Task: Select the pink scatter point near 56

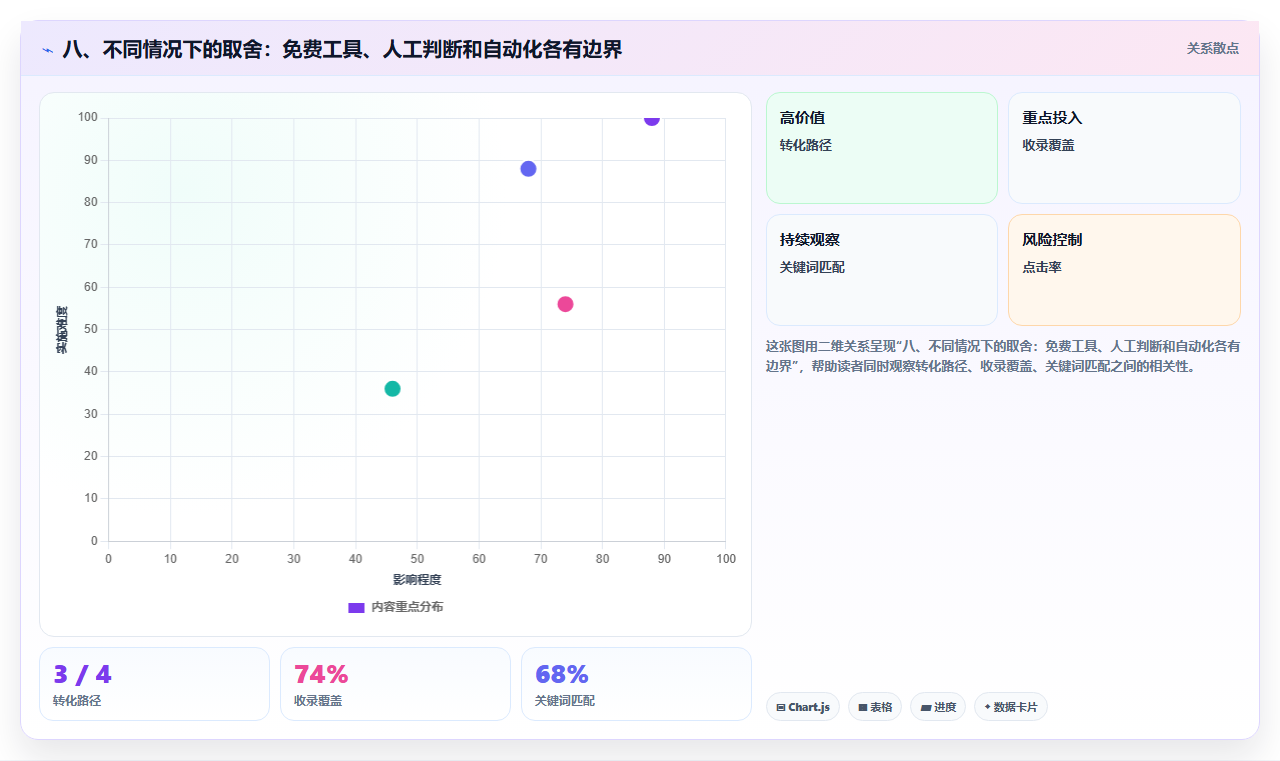Action: coord(565,304)
